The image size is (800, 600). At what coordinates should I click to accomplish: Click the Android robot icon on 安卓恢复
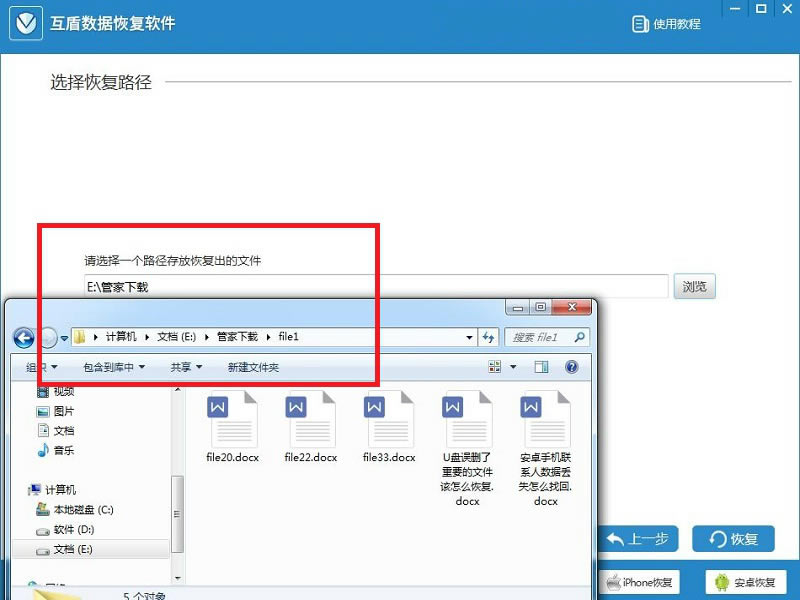tap(722, 582)
